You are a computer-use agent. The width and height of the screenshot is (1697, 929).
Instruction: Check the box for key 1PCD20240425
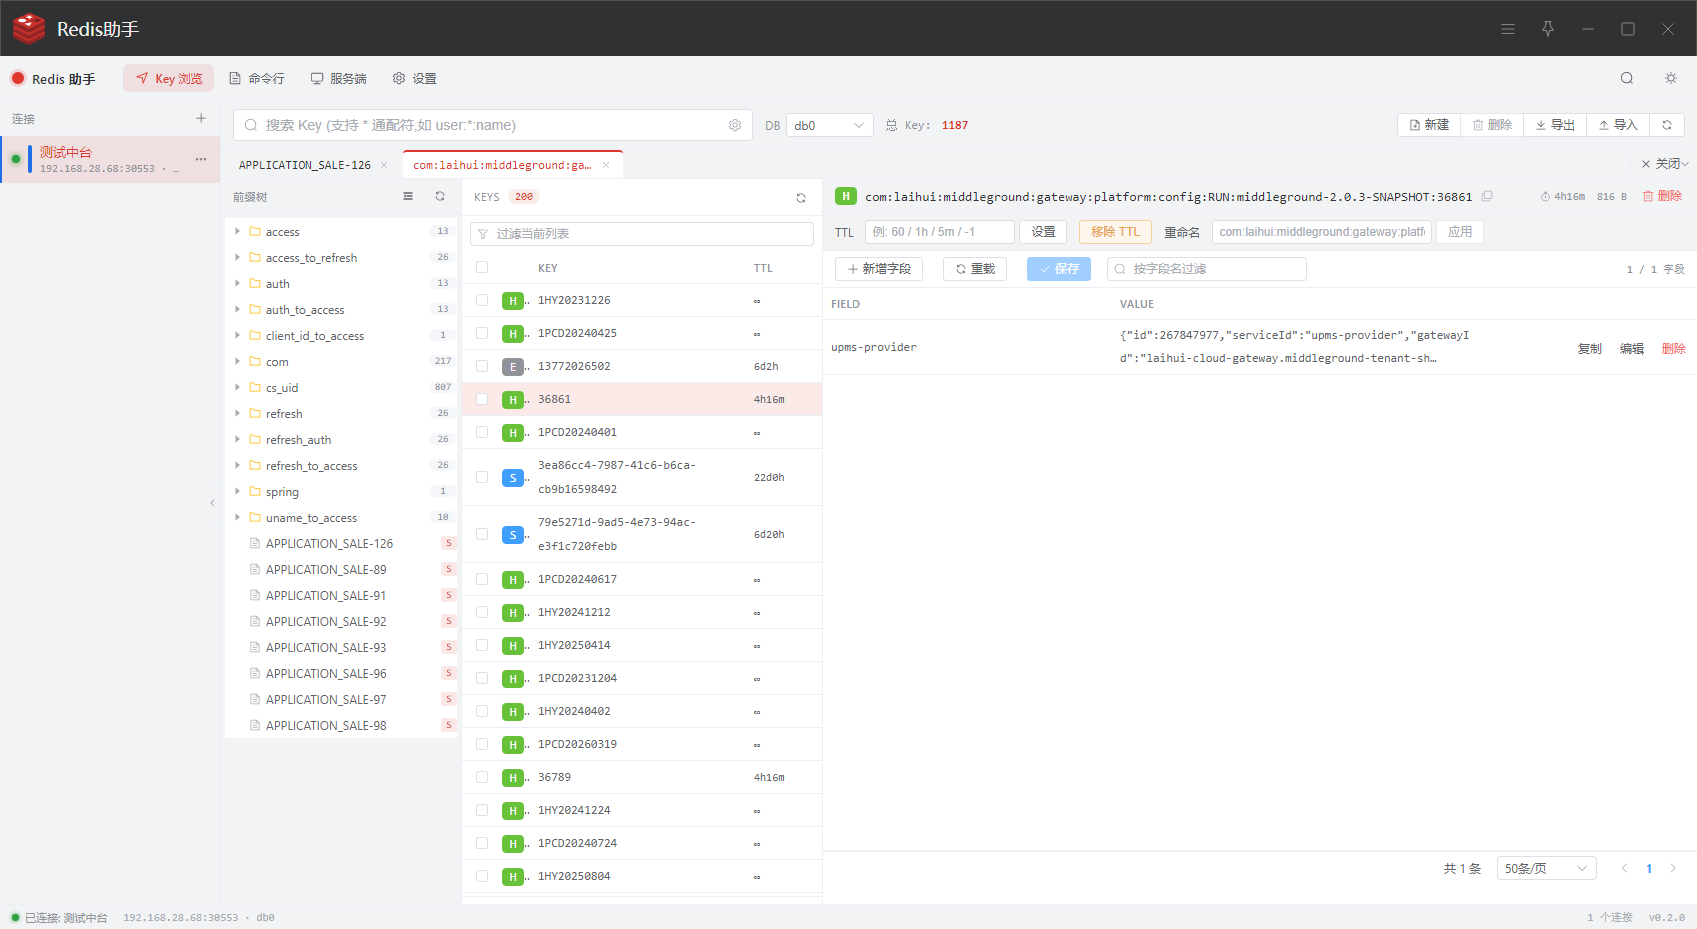pyautogui.click(x=482, y=333)
